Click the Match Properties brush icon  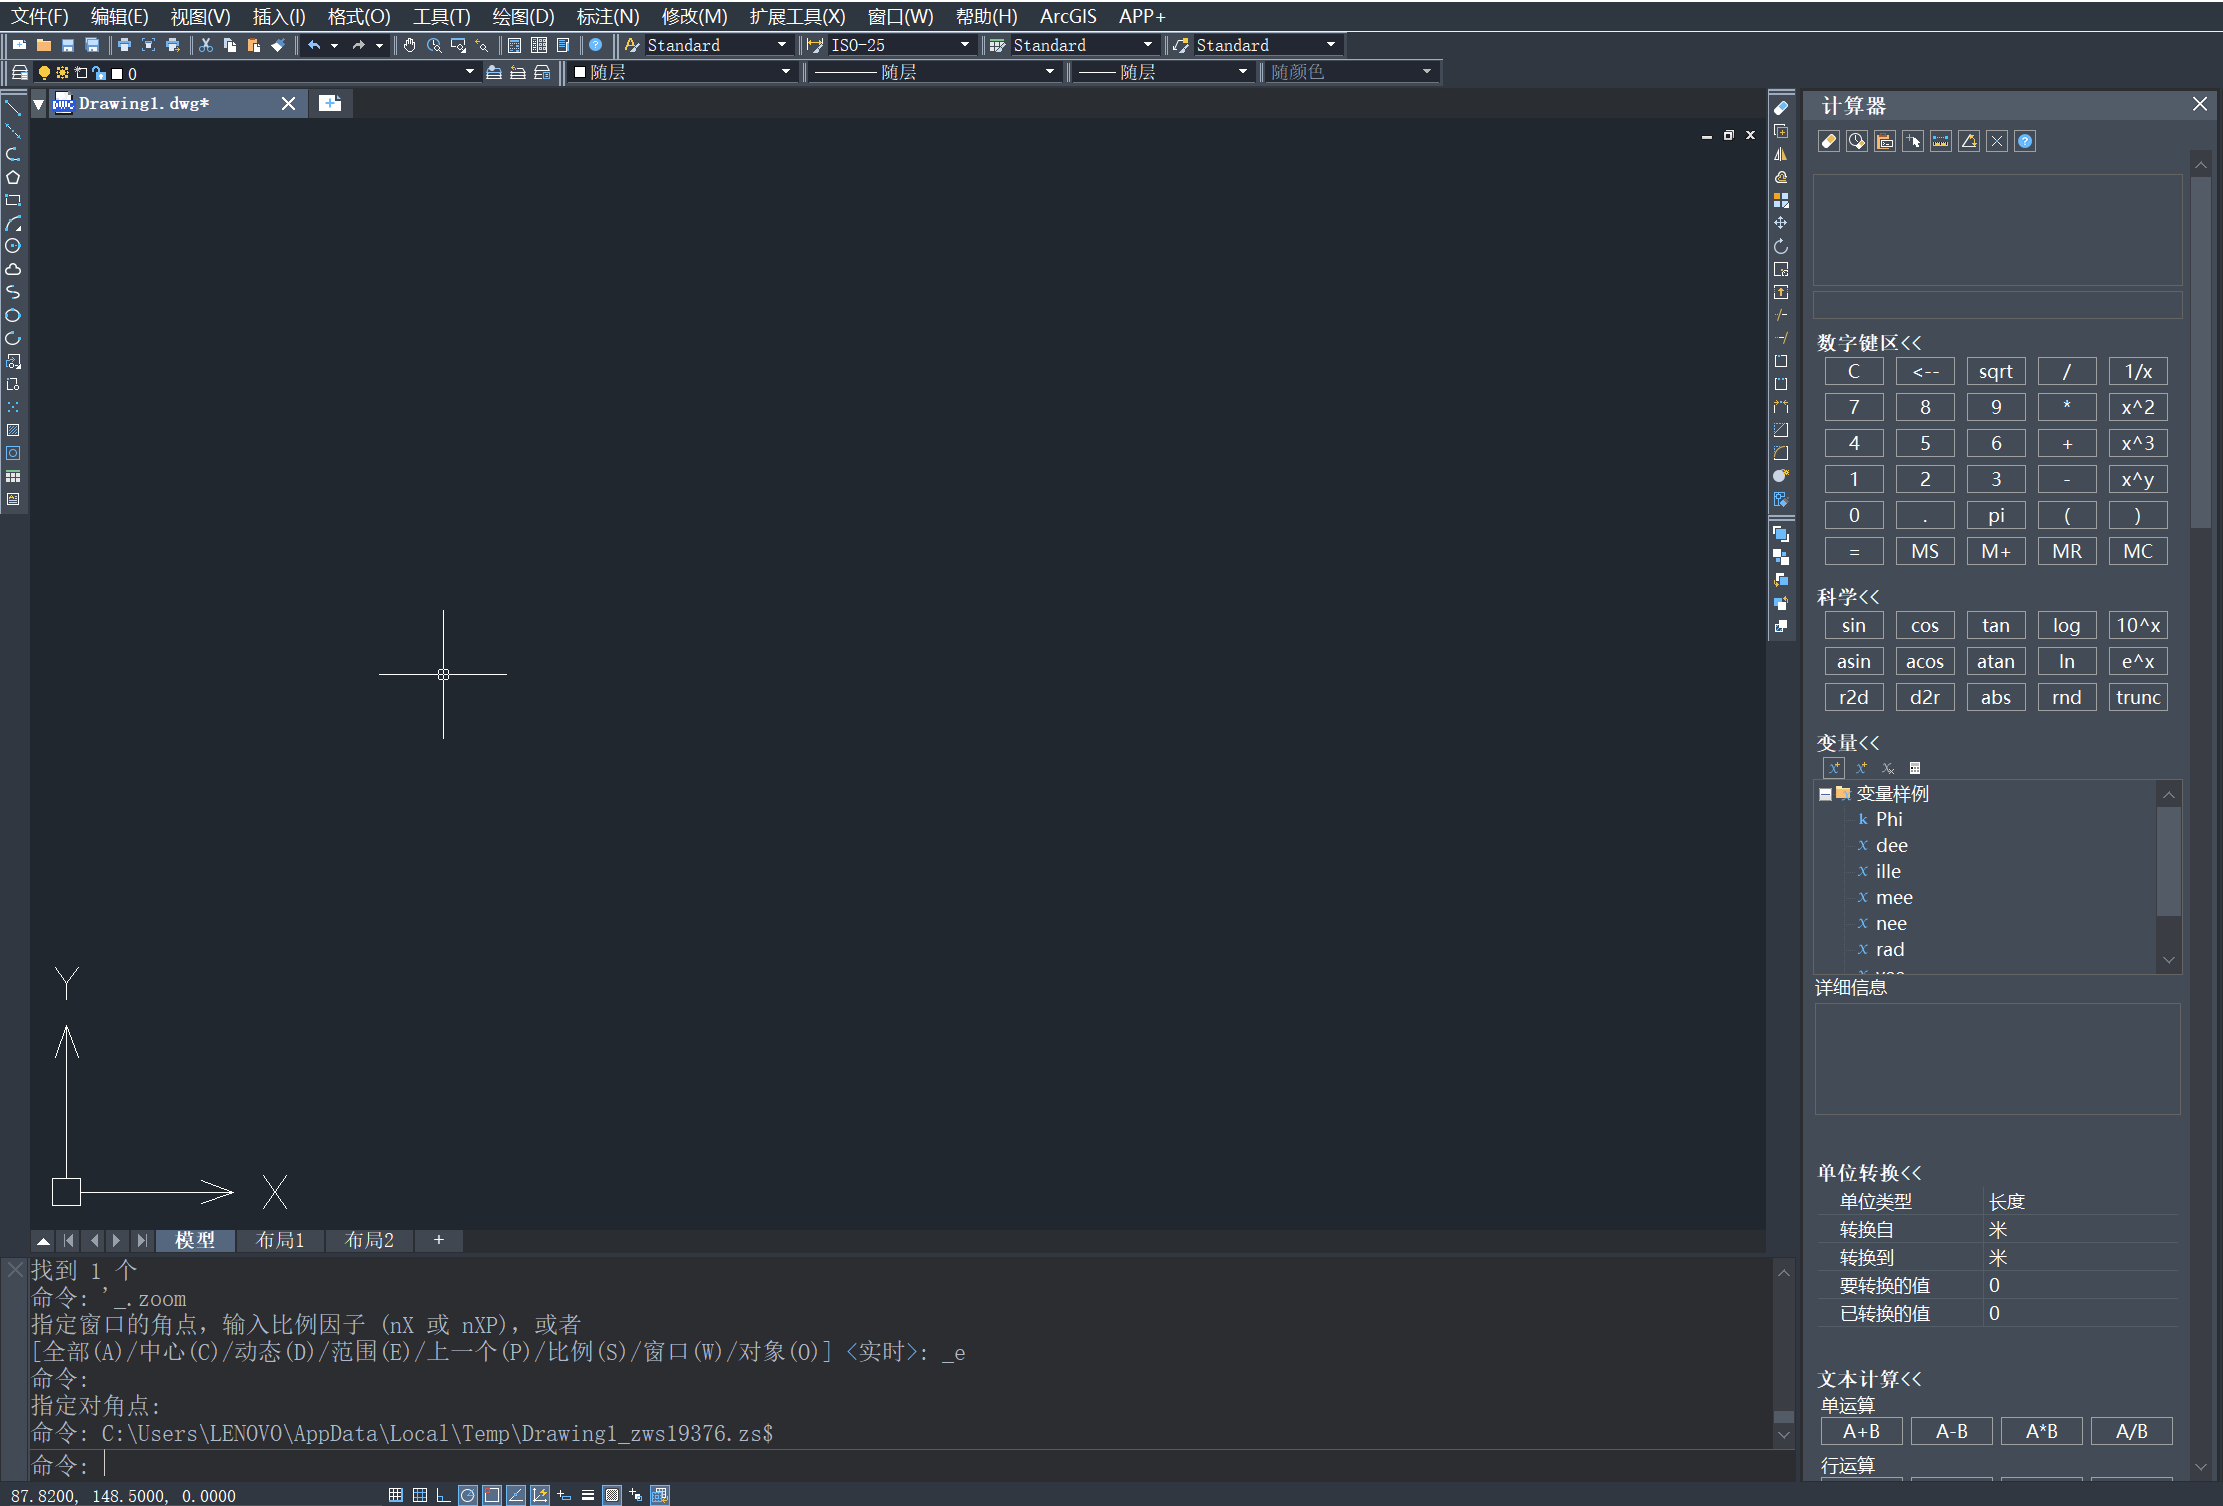click(x=278, y=45)
